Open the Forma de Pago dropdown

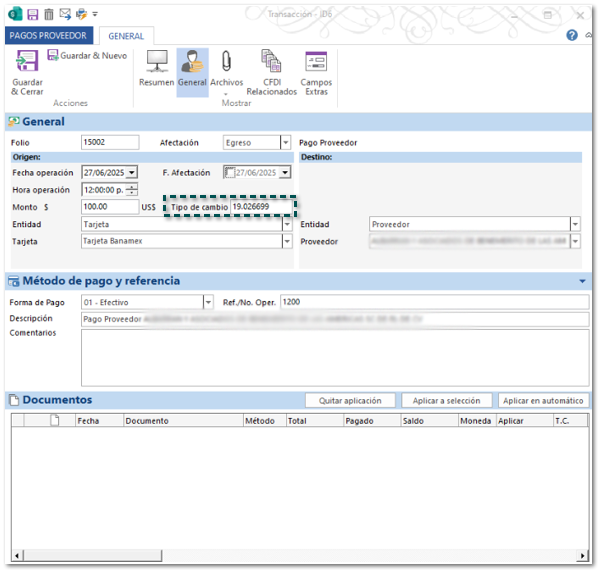point(208,302)
